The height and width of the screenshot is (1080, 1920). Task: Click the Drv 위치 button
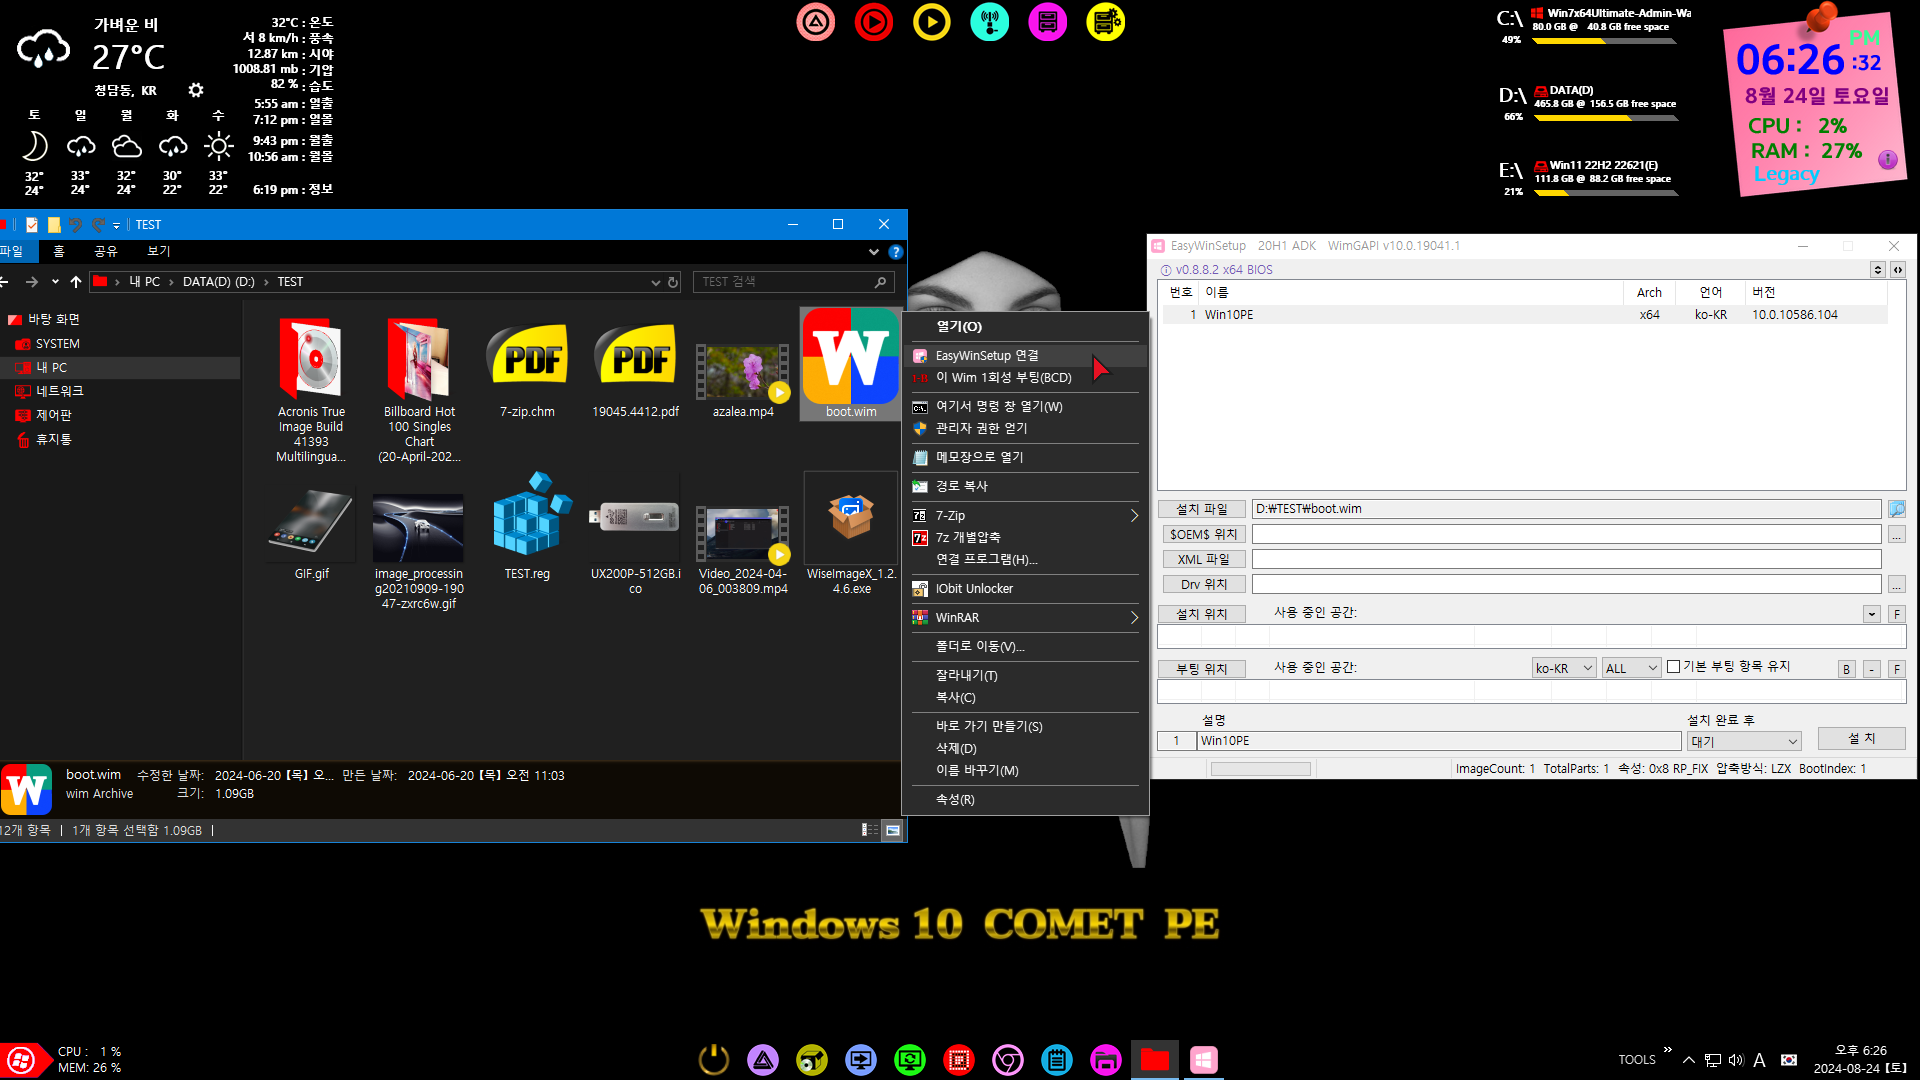tap(1202, 584)
